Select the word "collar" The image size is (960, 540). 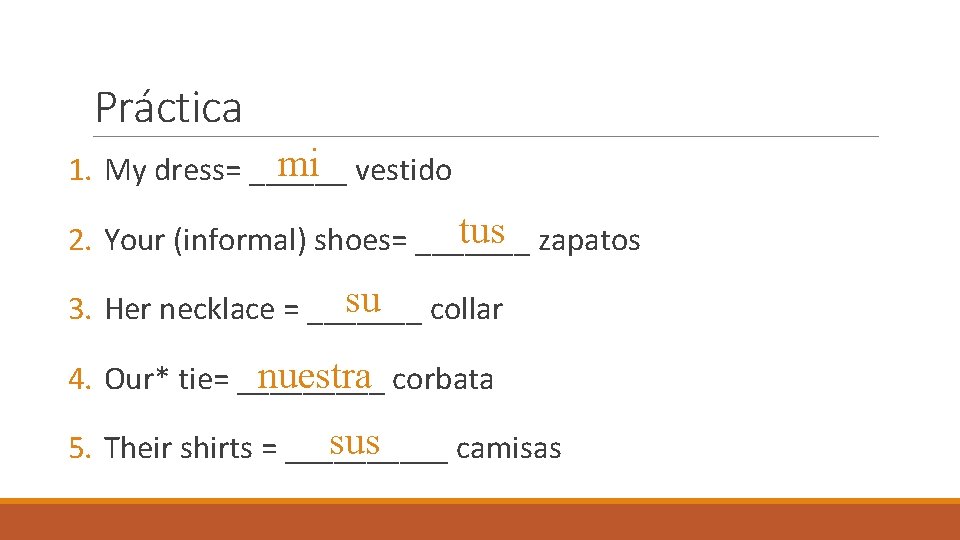tap(466, 310)
